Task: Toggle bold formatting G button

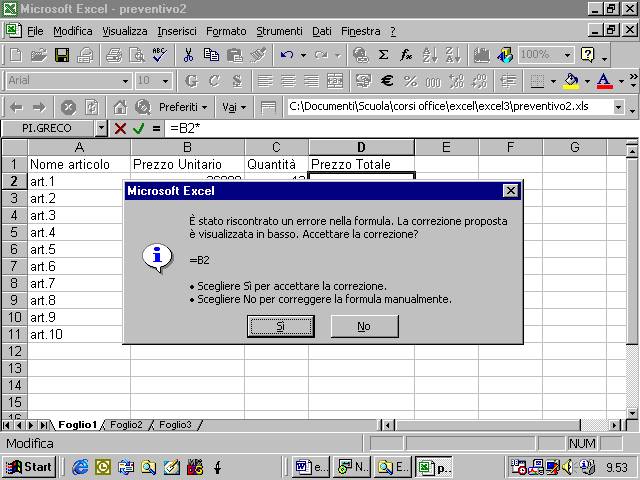Action: click(191, 81)
